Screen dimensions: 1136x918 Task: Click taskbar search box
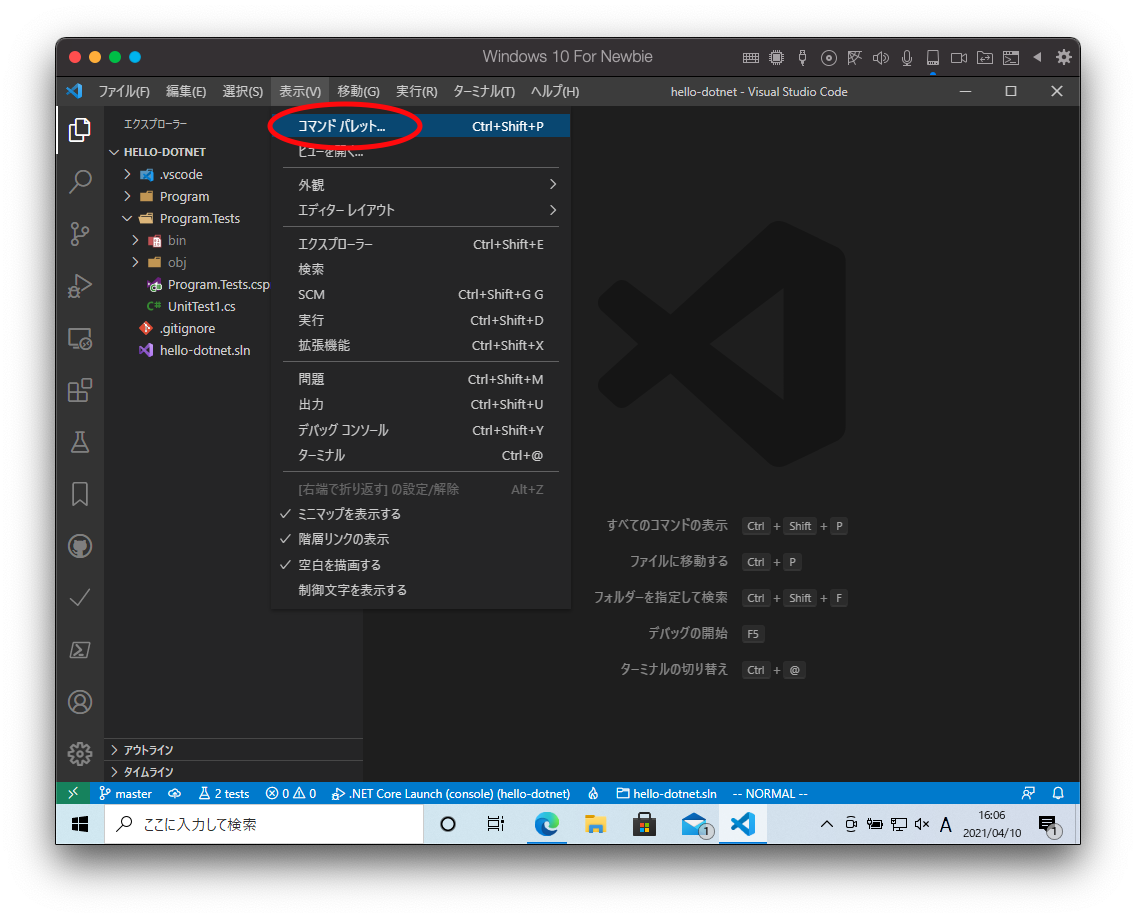point(264,824)
